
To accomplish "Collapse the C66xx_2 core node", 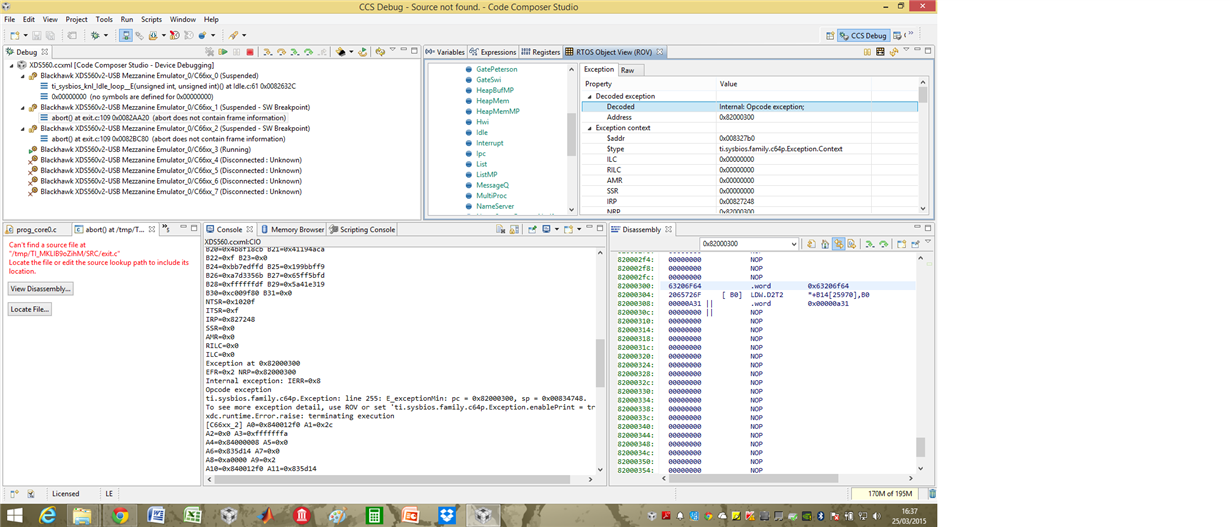I will [x=24, y=128].
